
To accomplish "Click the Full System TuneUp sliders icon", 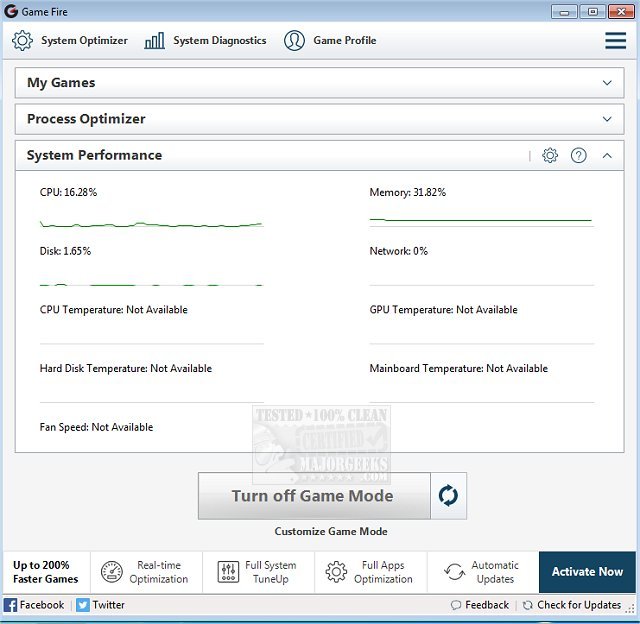I will tap(228, 572).
